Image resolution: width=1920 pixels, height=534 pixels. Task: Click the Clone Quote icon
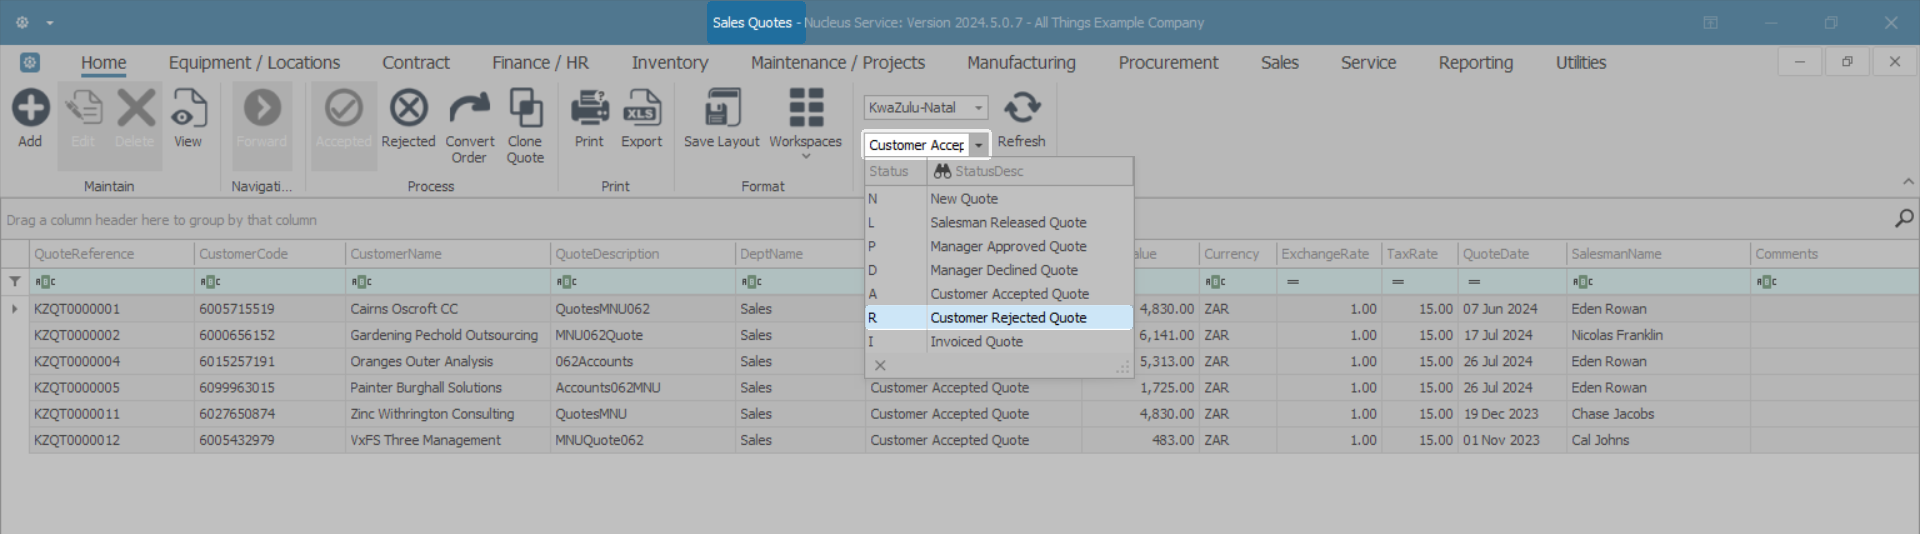tap(525, 109)
